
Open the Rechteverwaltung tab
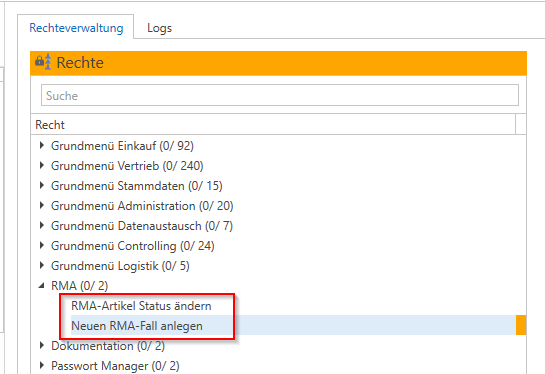tap(76, 28)
